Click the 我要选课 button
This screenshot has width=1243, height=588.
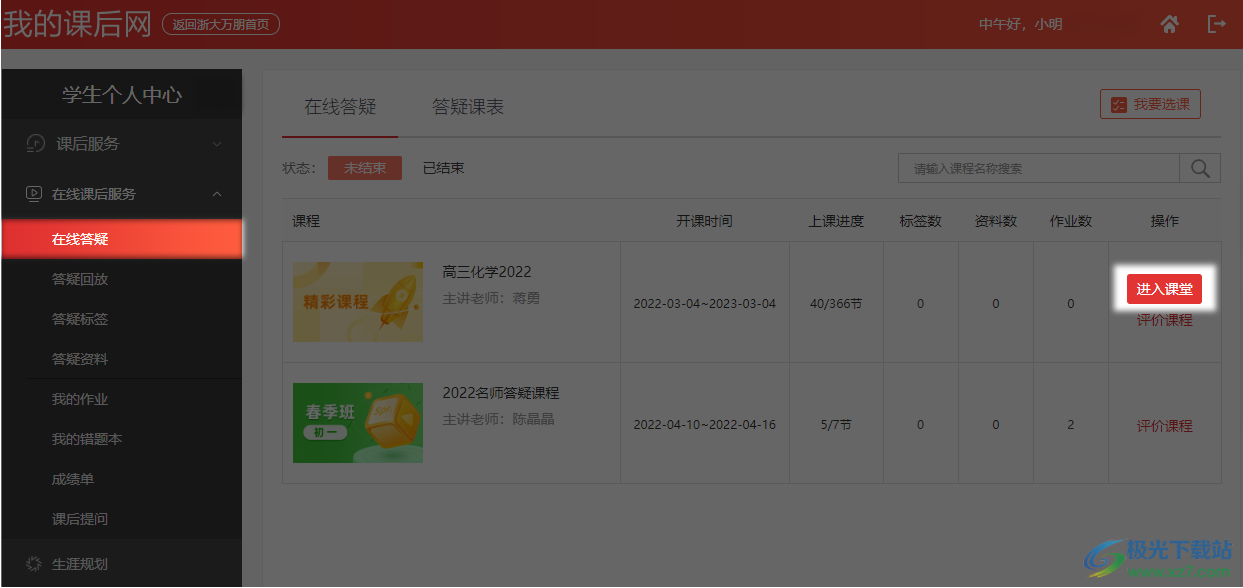[x=1150, y=105]
